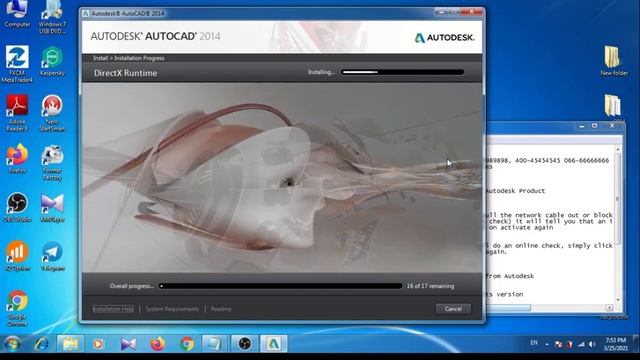
Task: Select the Nero StartSmart desktop icon
Action: click(x=52, y=113)
